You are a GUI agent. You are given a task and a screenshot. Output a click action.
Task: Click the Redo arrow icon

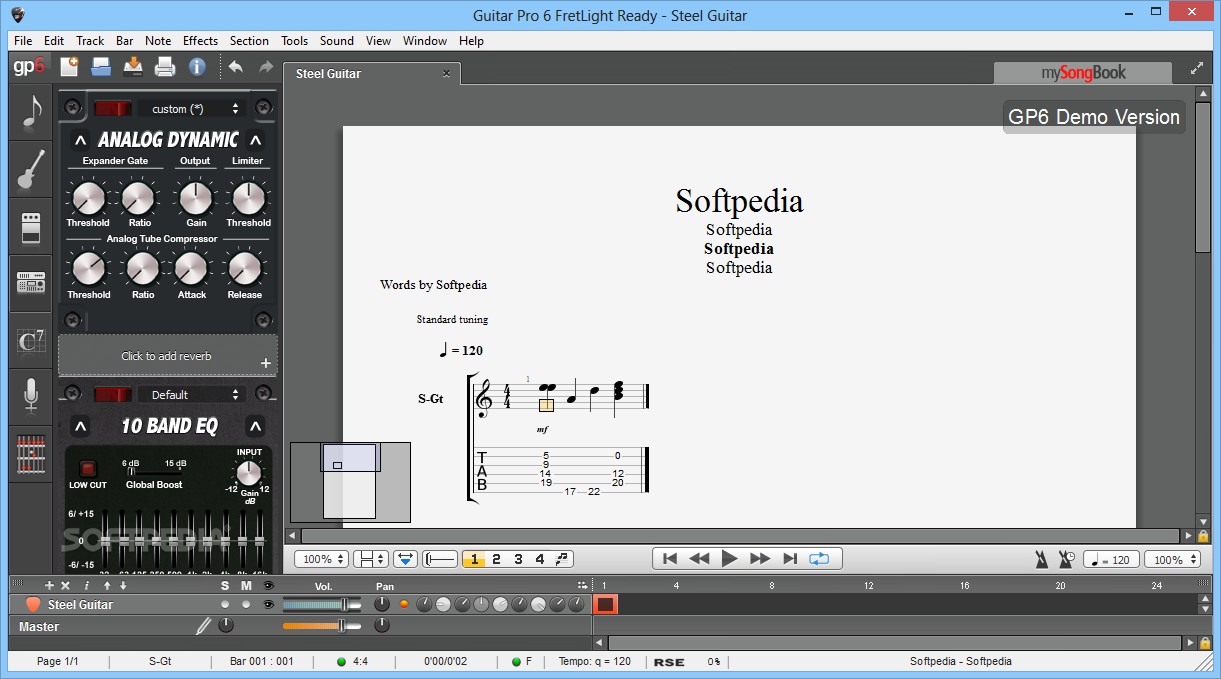[266, 67]
